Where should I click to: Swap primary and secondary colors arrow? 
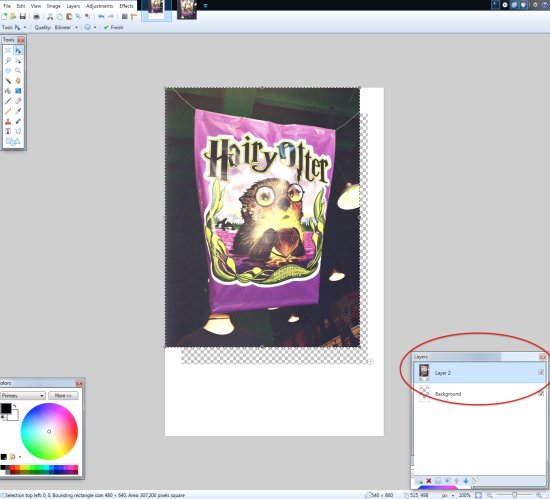click(x=15, y=406)
